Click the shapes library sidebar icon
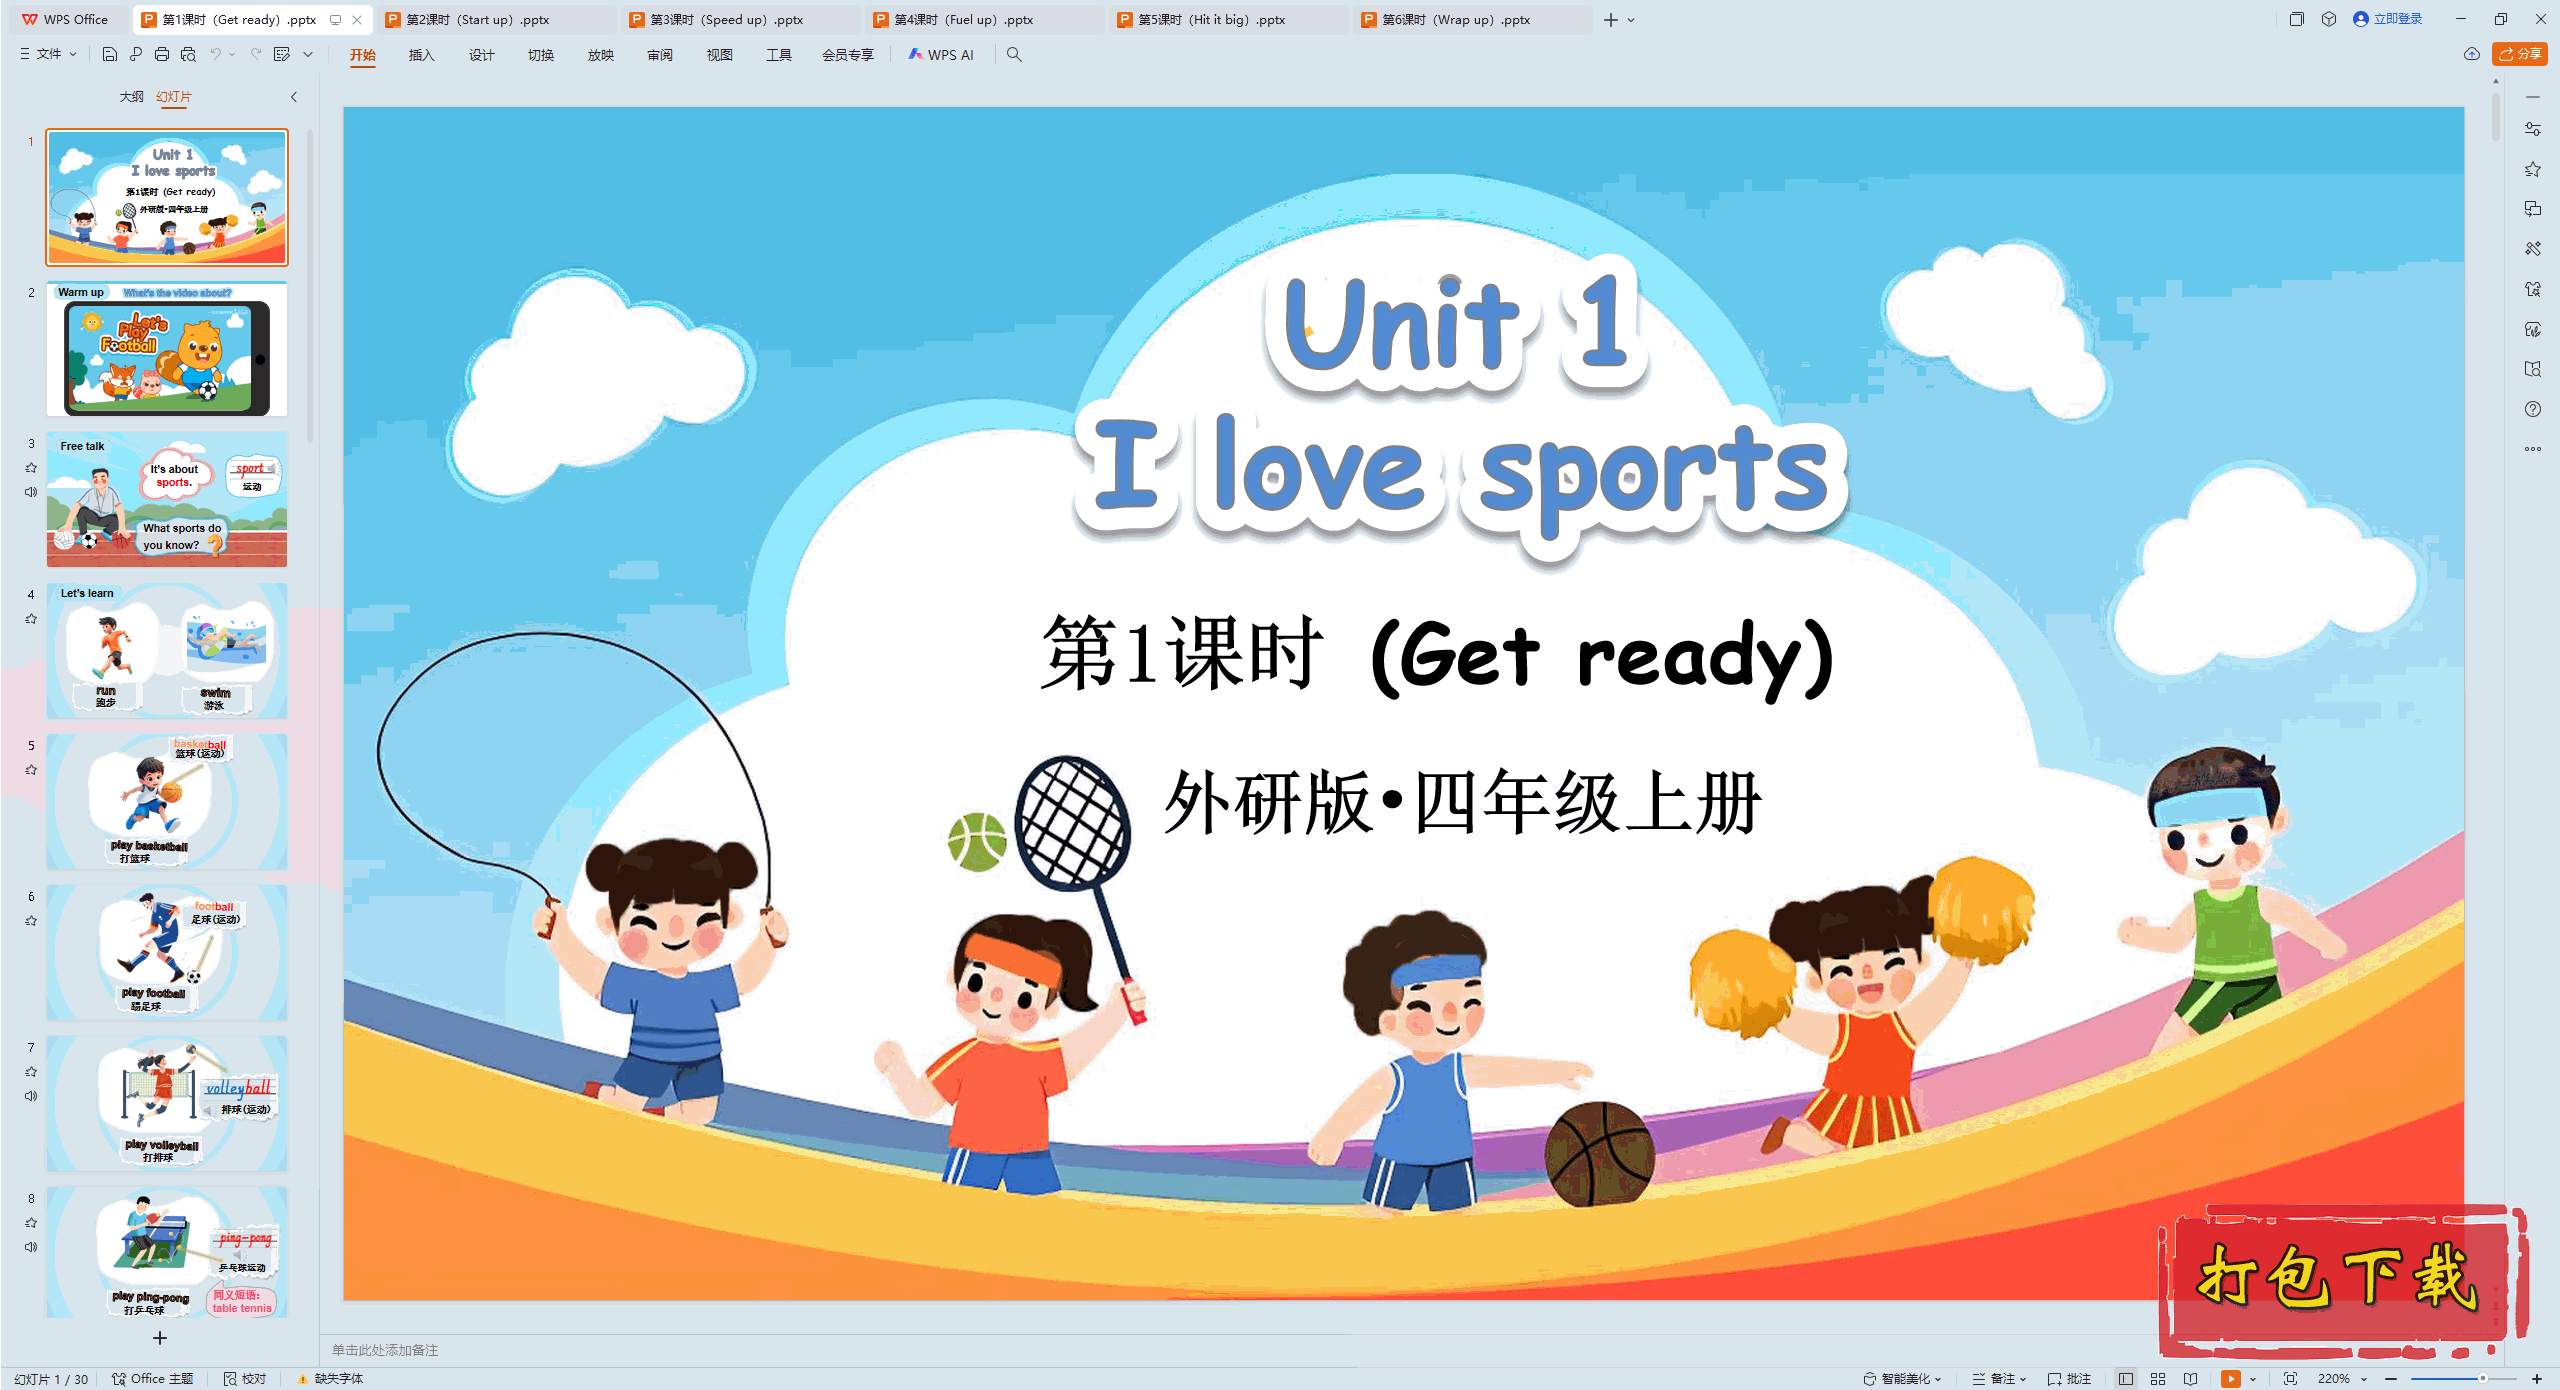This screenshot has width=2560, height=1390. click(x=2533, y=289)
